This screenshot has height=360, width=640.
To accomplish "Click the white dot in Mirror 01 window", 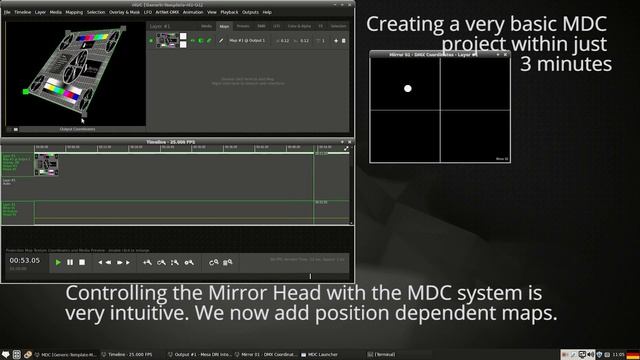I will pyautogui.click(x=407, y=89).
